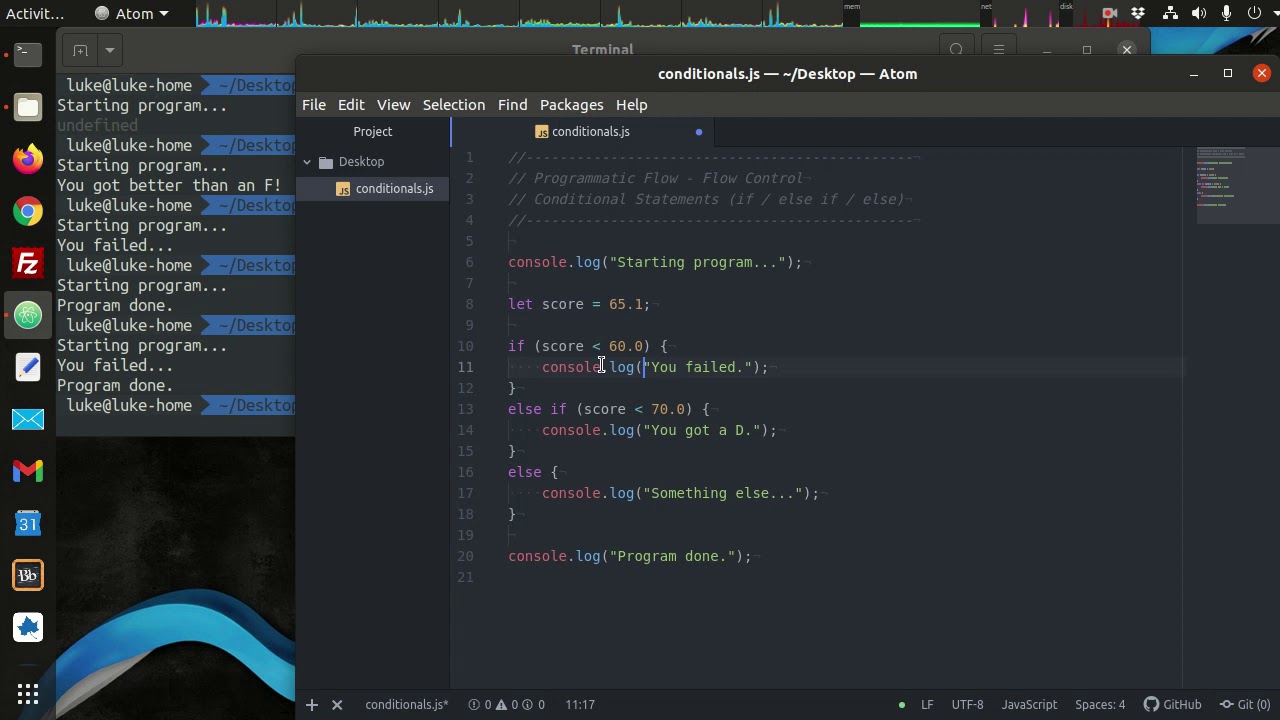Viewport: 1280px width, 720px height.
Task: Select the conditionals.js editor tab
Action: (x=583, y=132)
